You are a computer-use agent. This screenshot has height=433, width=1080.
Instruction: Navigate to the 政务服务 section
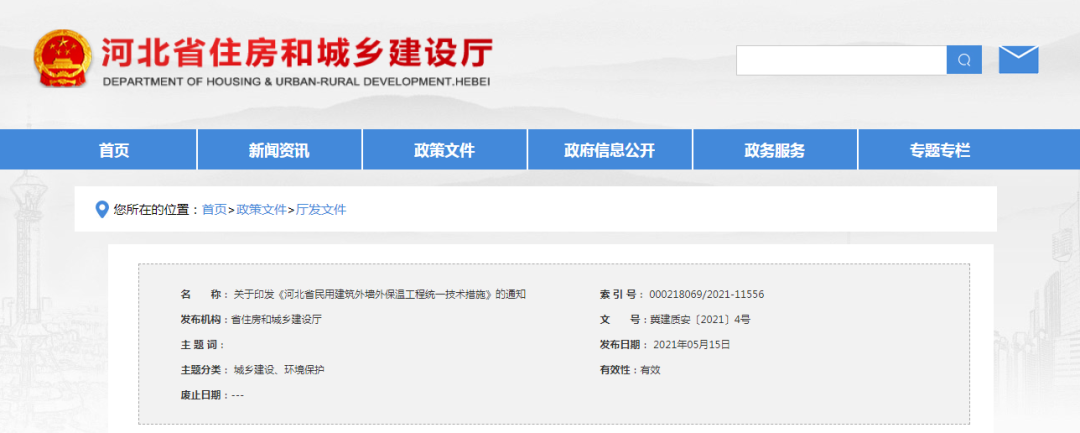pos(774,151)
